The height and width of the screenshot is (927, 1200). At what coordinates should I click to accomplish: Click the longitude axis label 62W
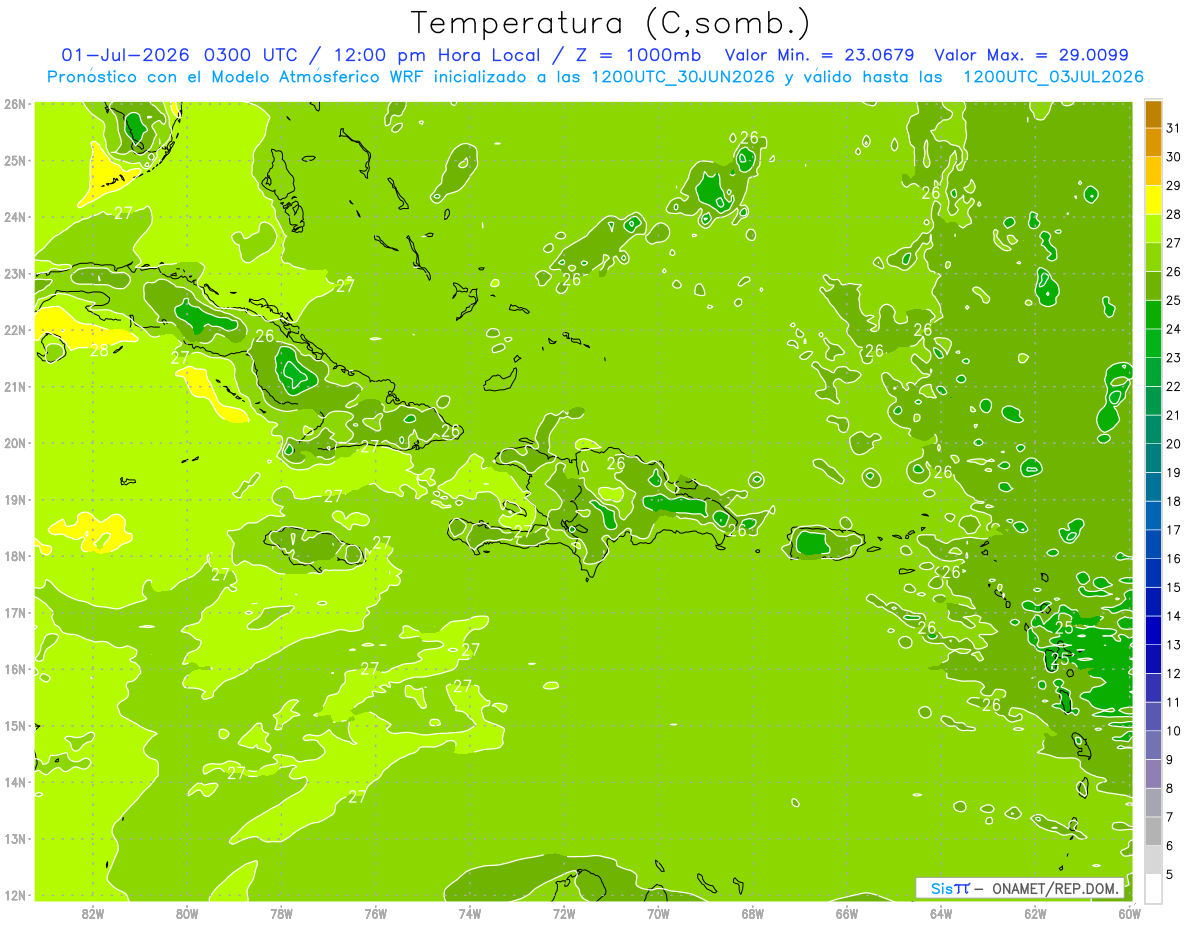[1035, 914]
